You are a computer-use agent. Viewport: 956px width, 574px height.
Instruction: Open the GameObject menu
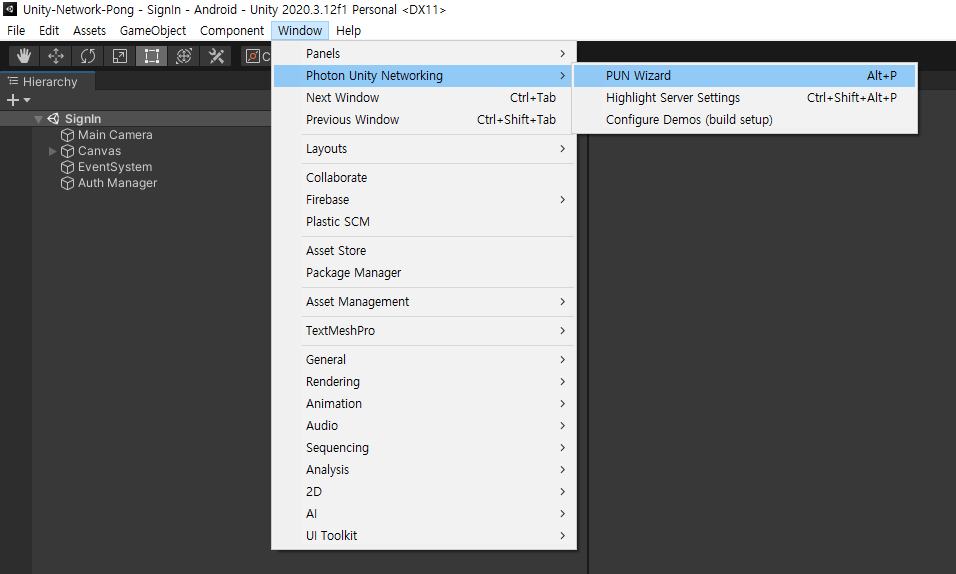point(152,30)
